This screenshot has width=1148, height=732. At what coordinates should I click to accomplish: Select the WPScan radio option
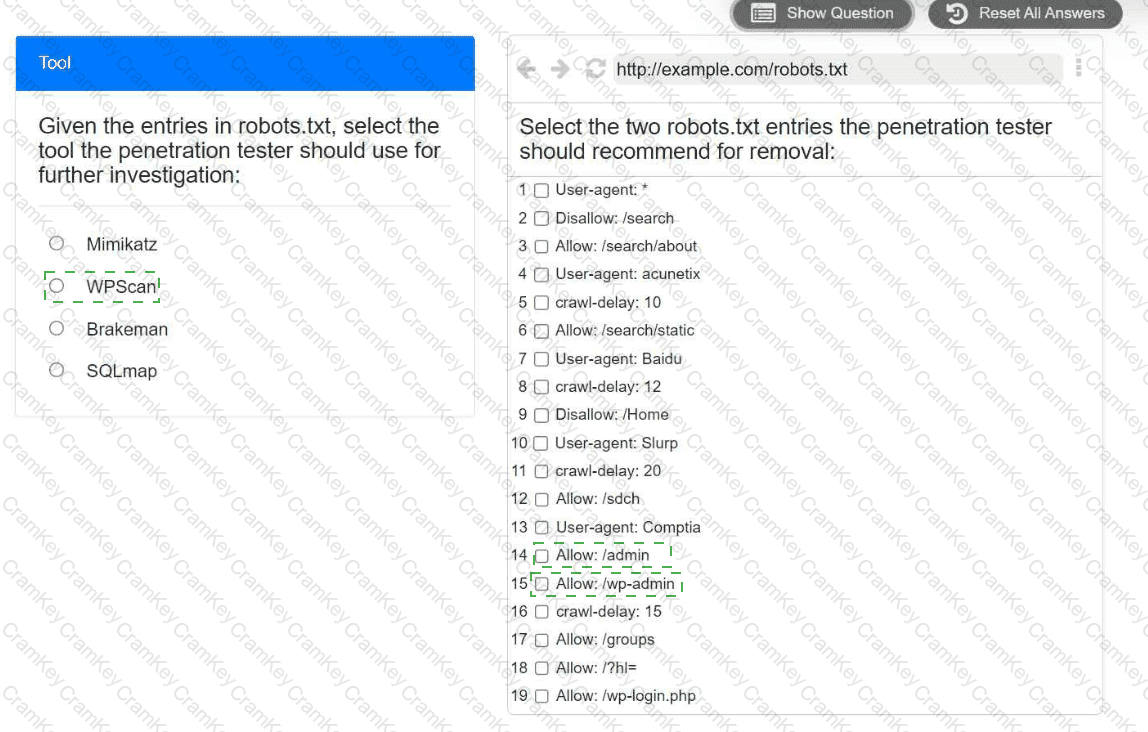click(57, 287)
